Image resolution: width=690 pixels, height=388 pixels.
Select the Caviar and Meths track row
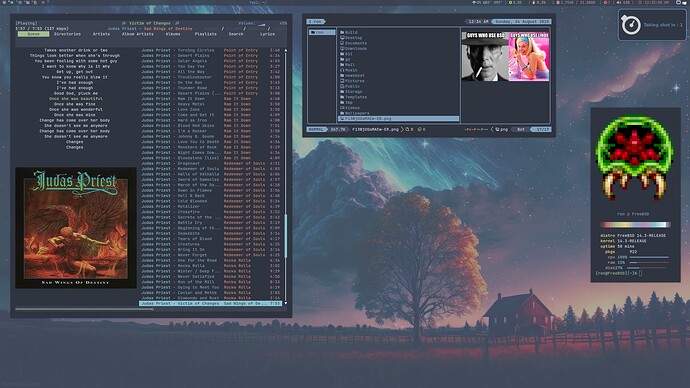(x=211, y=293)
